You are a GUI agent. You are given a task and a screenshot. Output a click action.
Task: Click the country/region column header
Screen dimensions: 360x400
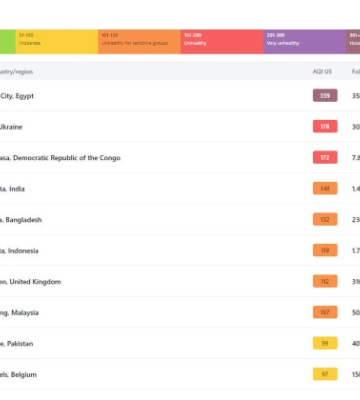click(16, 72)
